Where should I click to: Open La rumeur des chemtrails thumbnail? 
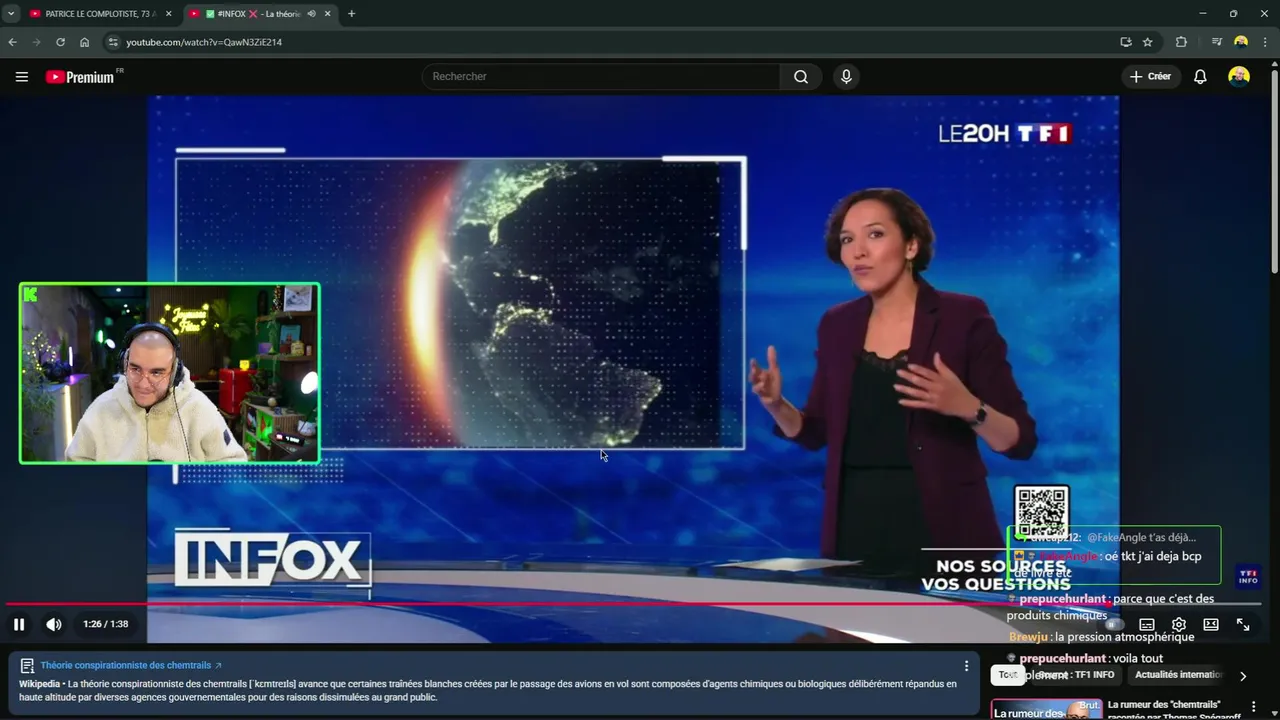pos(1046,710)
